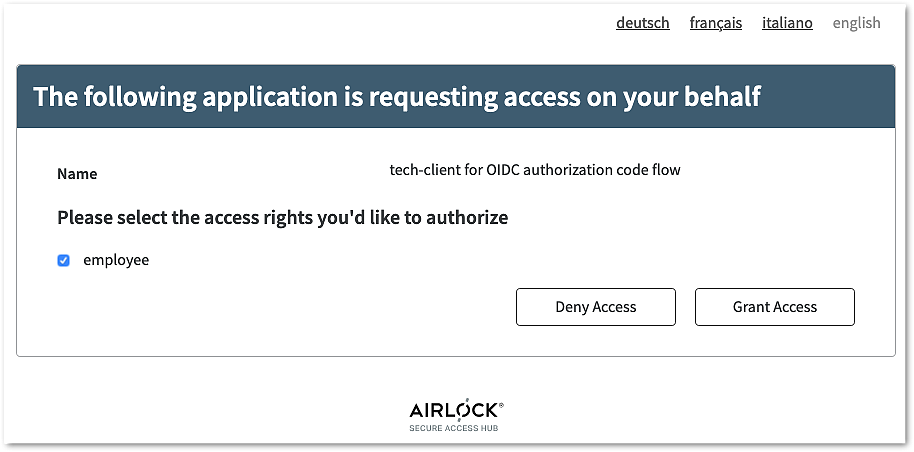Click the Name field label

coord(77,174)
